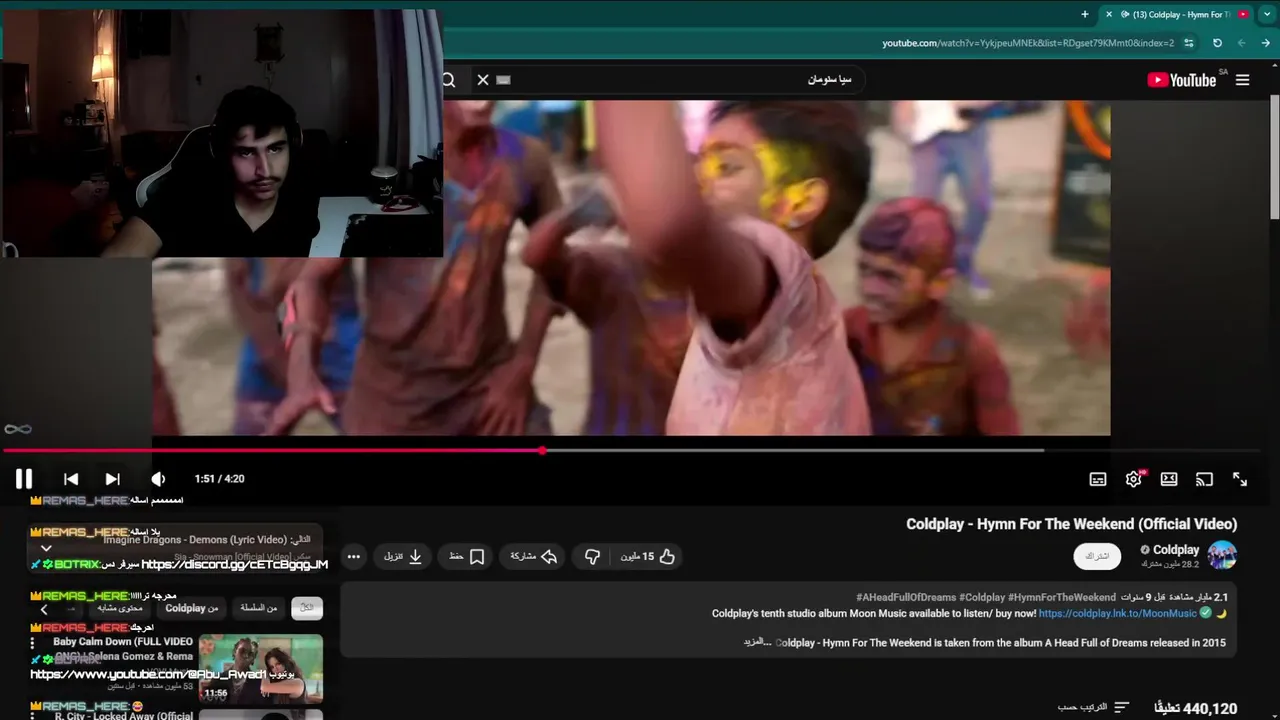This screenshot has width=1280, height=720.
Task: Open the Coldplay channel name link
Action: (x=1176, y=549)
